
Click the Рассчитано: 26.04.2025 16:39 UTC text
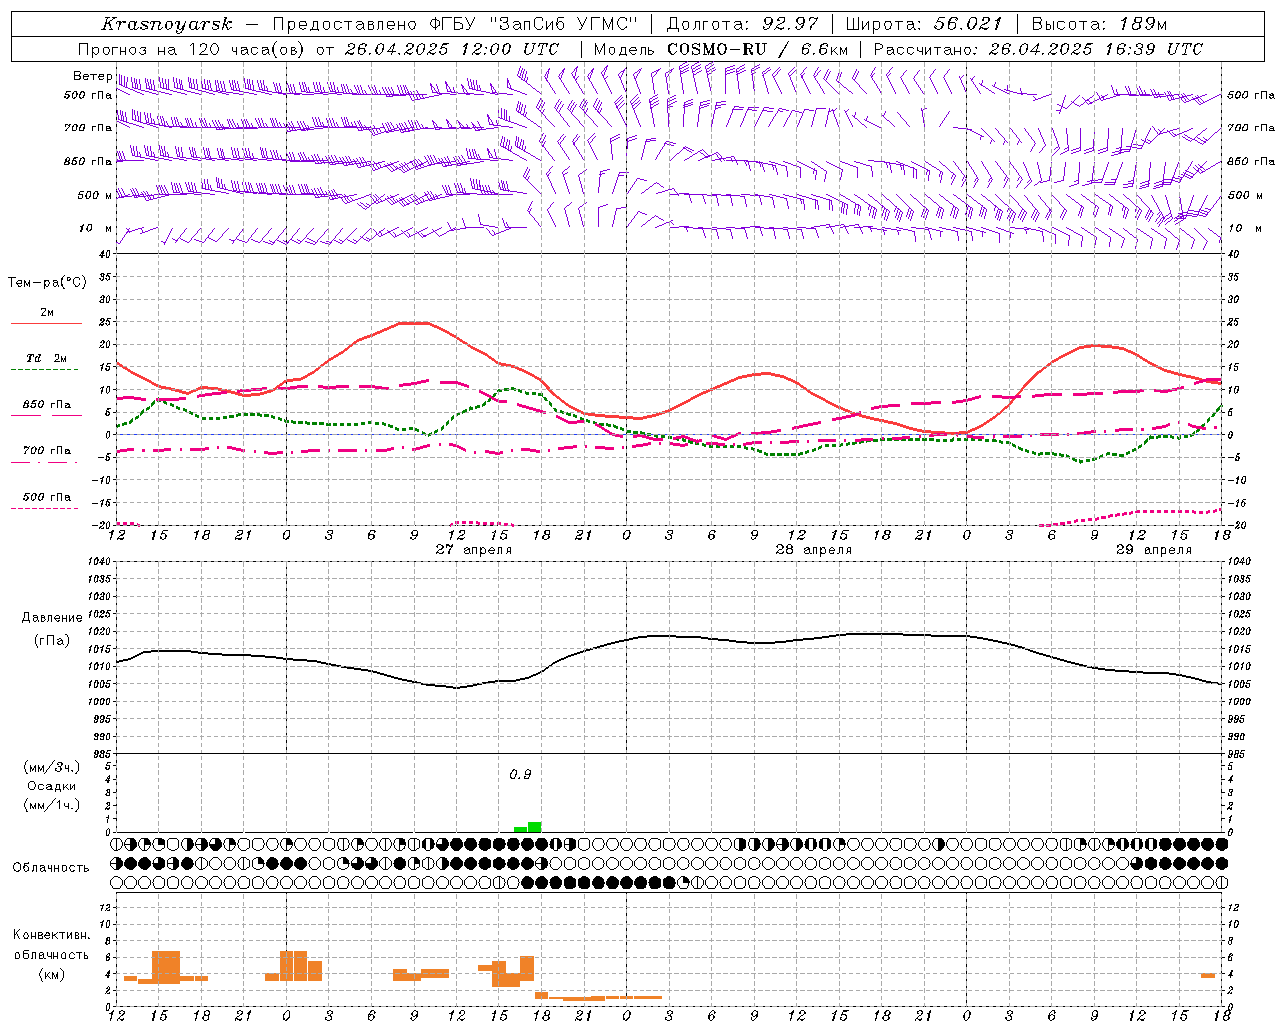1038,49
